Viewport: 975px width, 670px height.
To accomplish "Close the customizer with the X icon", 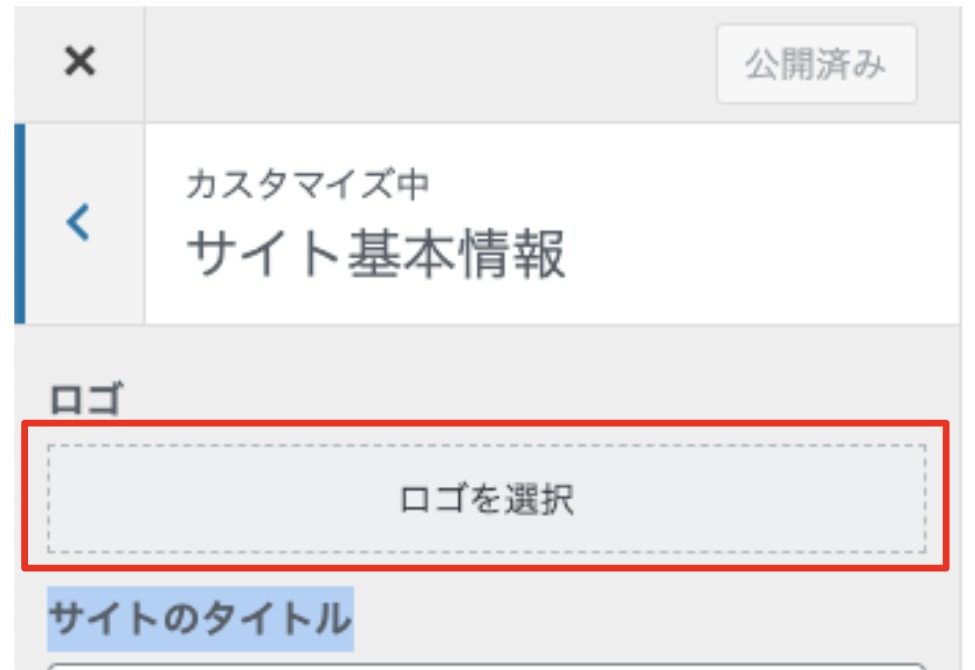I will 80,63.
